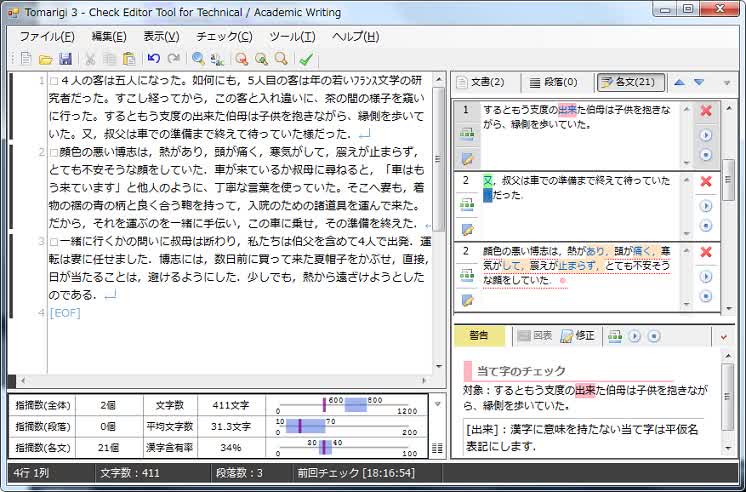Image resolution: width=746 pixels, height=492 pixels.
Task: Click the editor vertical scrollbar thumb
Action: pyautogui.click(x=438, y=159)
